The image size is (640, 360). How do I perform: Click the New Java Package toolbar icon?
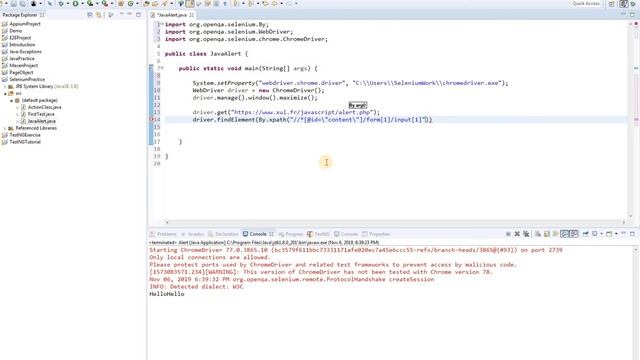pos(121,4)
